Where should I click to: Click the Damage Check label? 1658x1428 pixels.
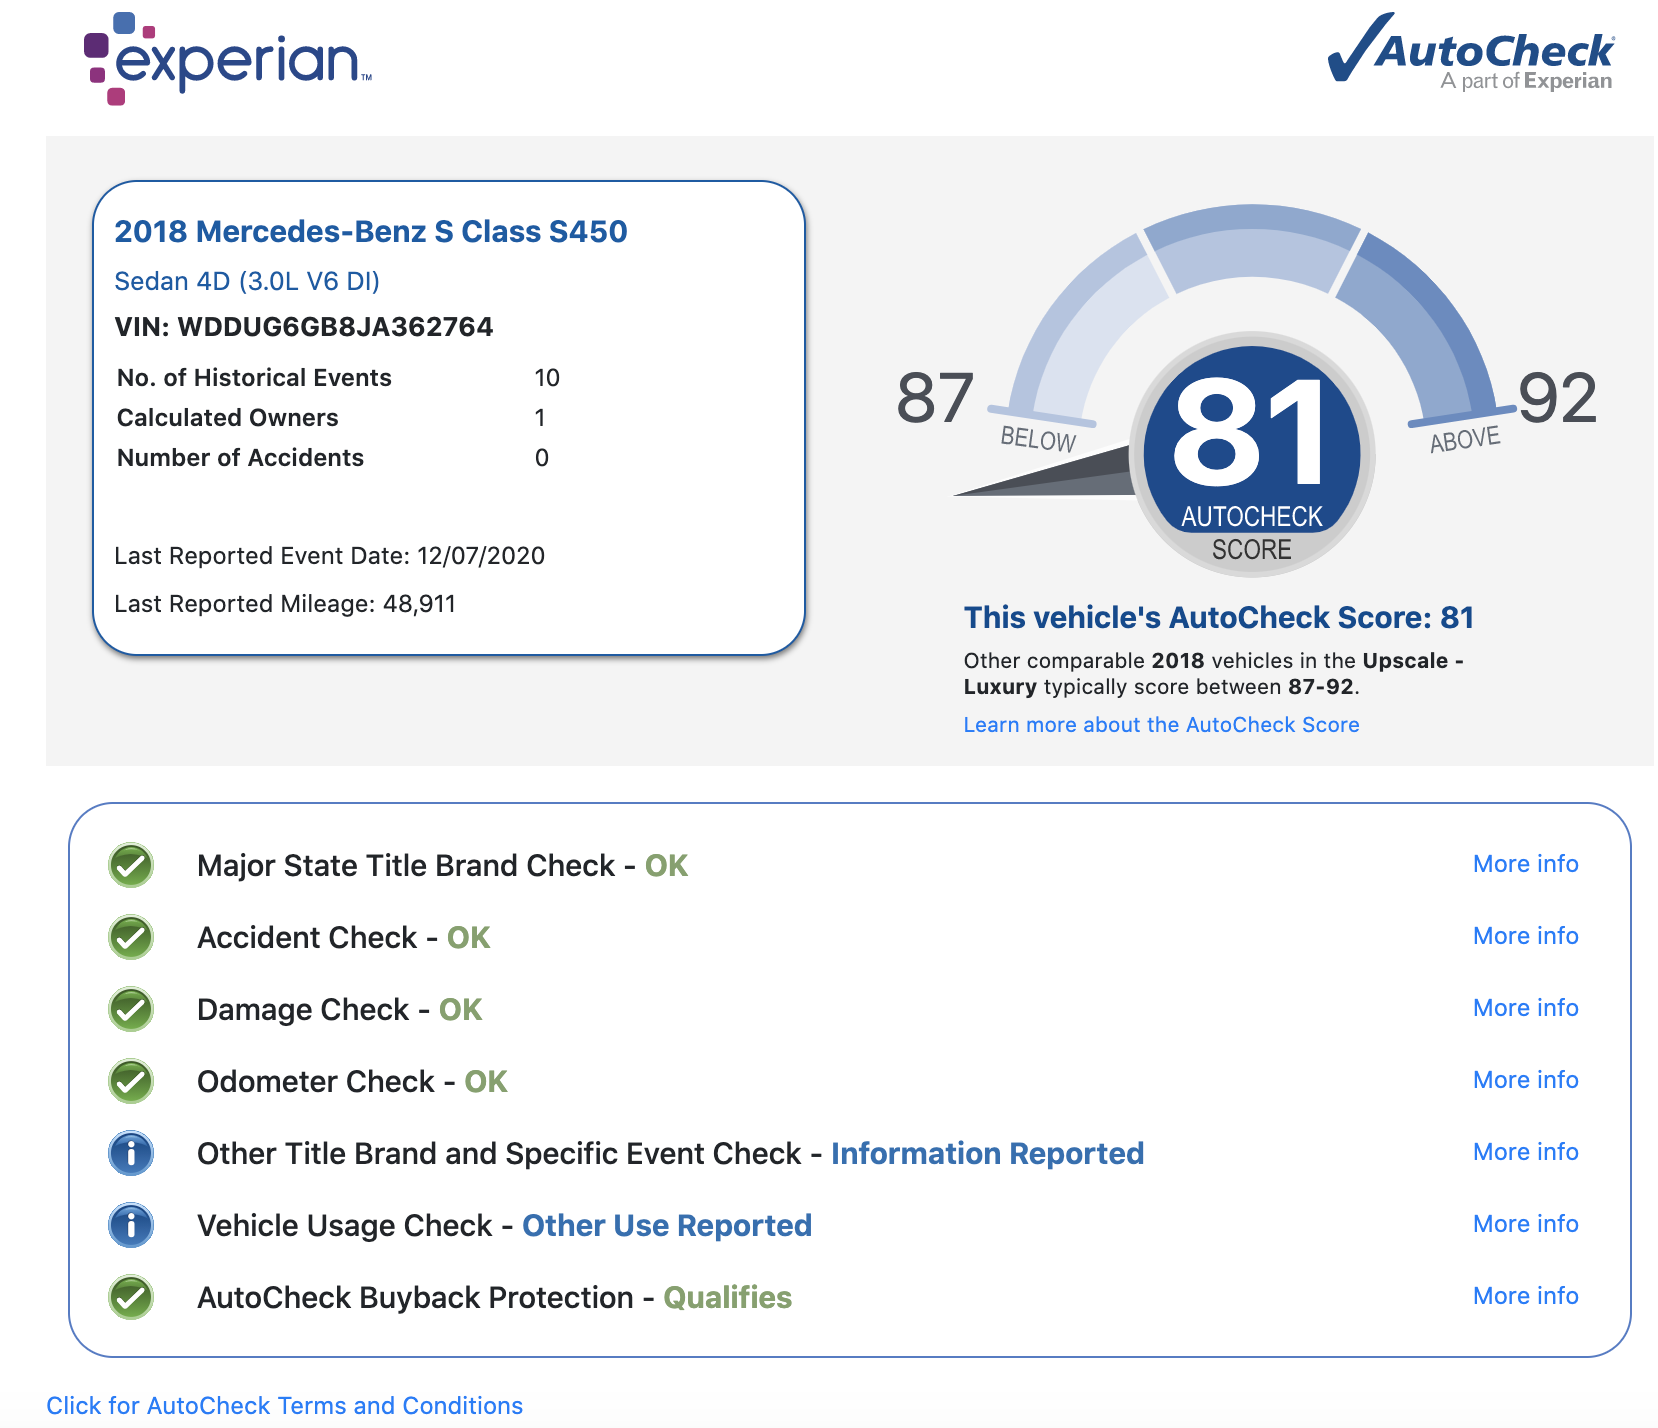[x=303, y=1010]
